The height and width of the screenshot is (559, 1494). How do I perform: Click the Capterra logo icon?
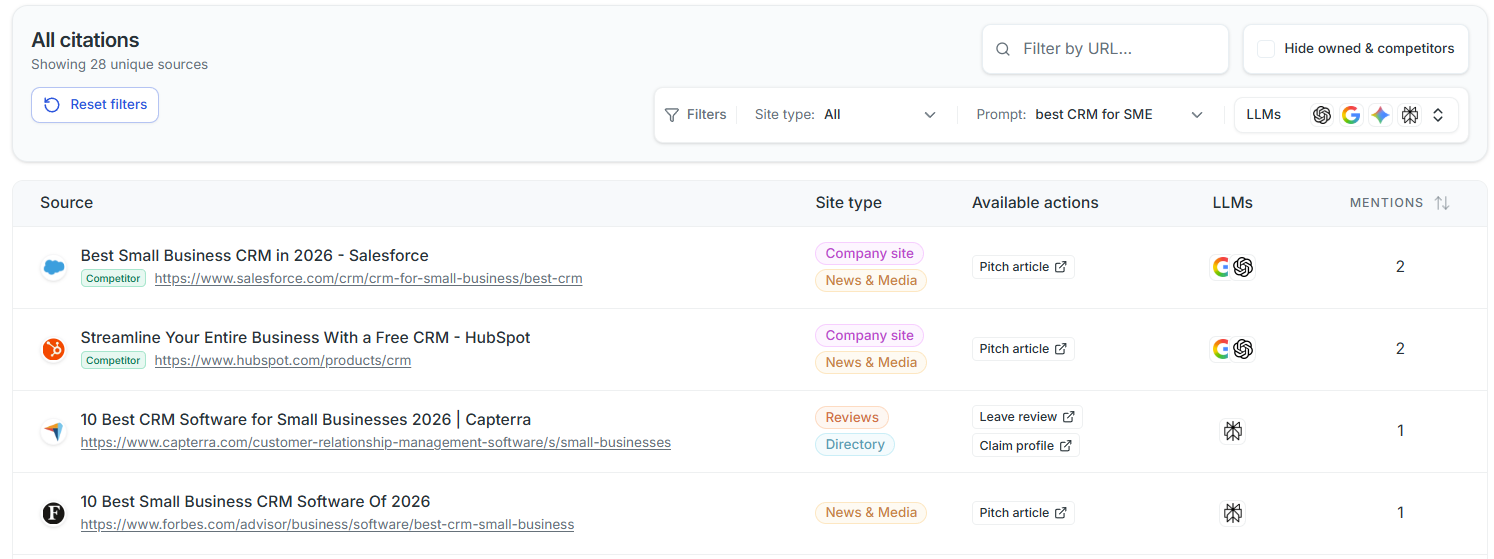(54, 432)
